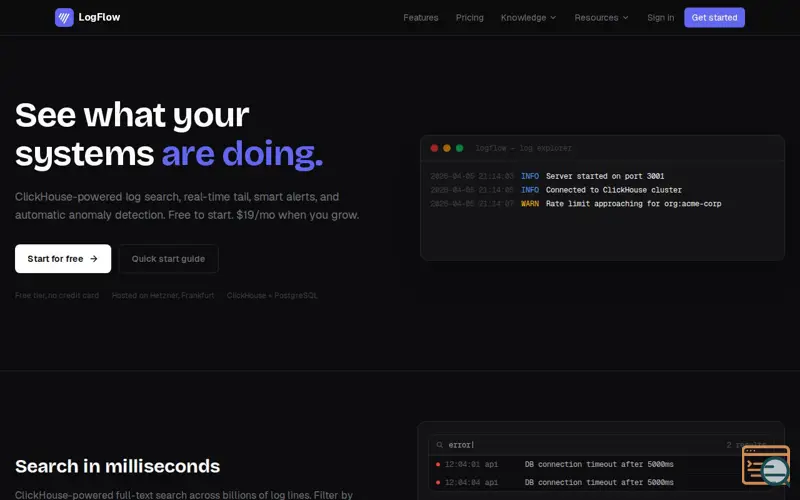Click the red dot in log explorer window
Viewport: 800px width, 500px height.
(434, 148)
